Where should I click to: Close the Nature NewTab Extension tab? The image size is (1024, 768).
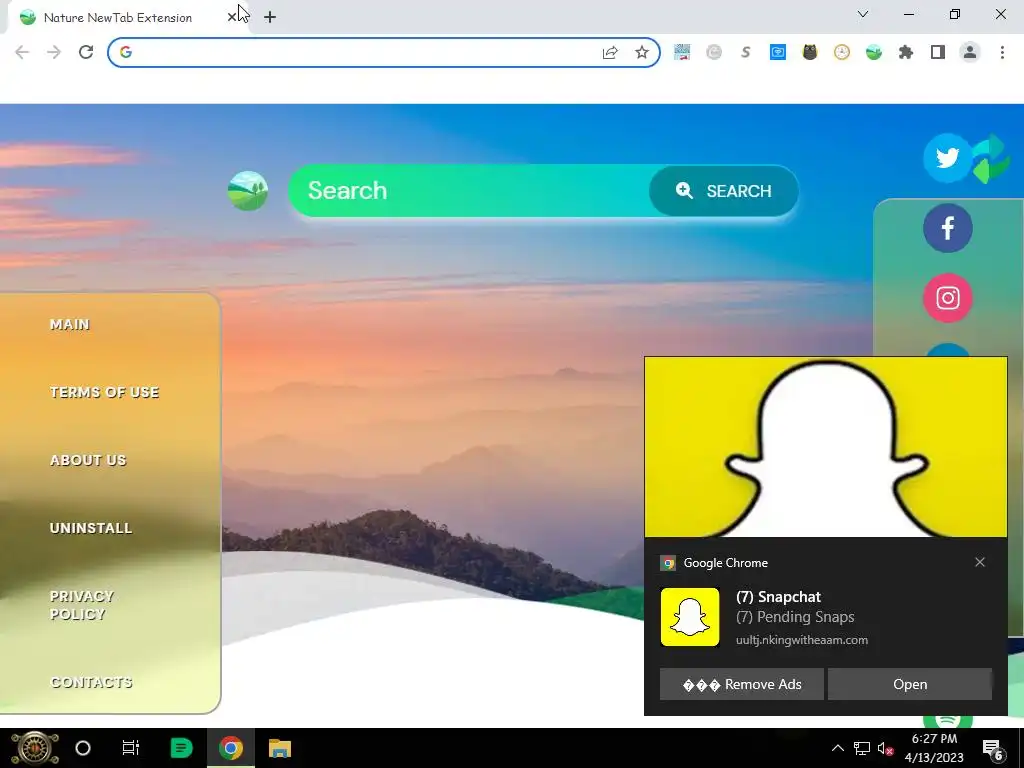click(x=232, y=17)
